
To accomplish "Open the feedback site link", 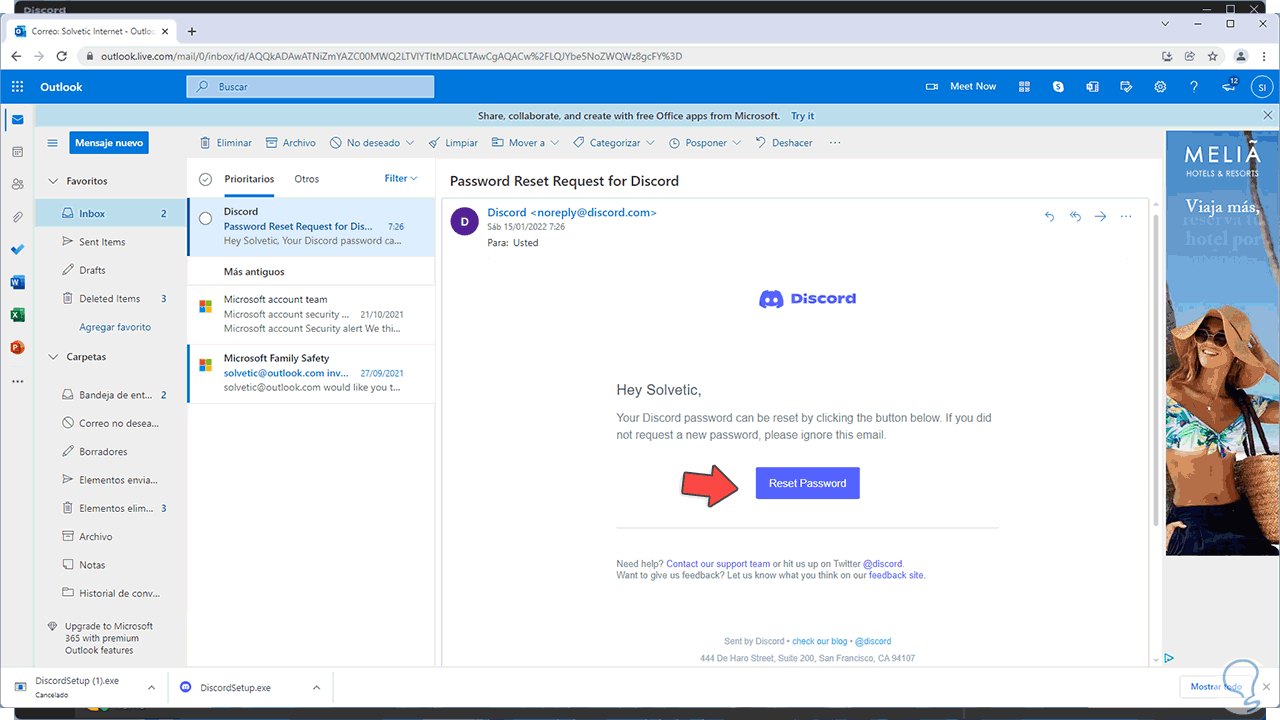I will point(896,575).
